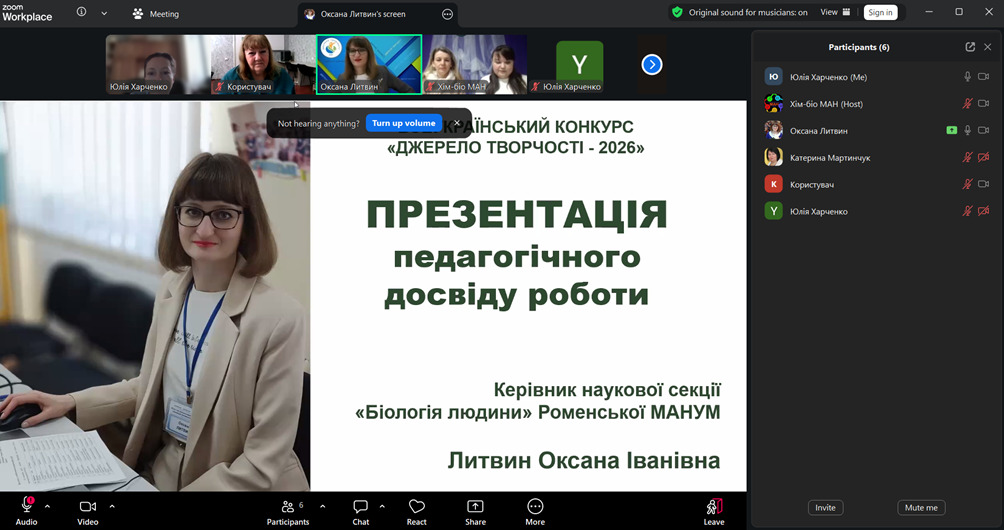
Task: Click the Invite button
Action: (825, 507)
